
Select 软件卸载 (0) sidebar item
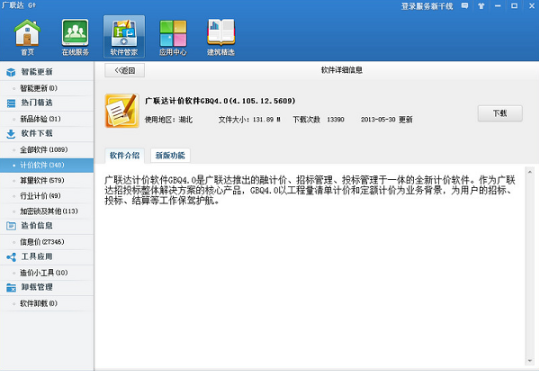(47, 304)
